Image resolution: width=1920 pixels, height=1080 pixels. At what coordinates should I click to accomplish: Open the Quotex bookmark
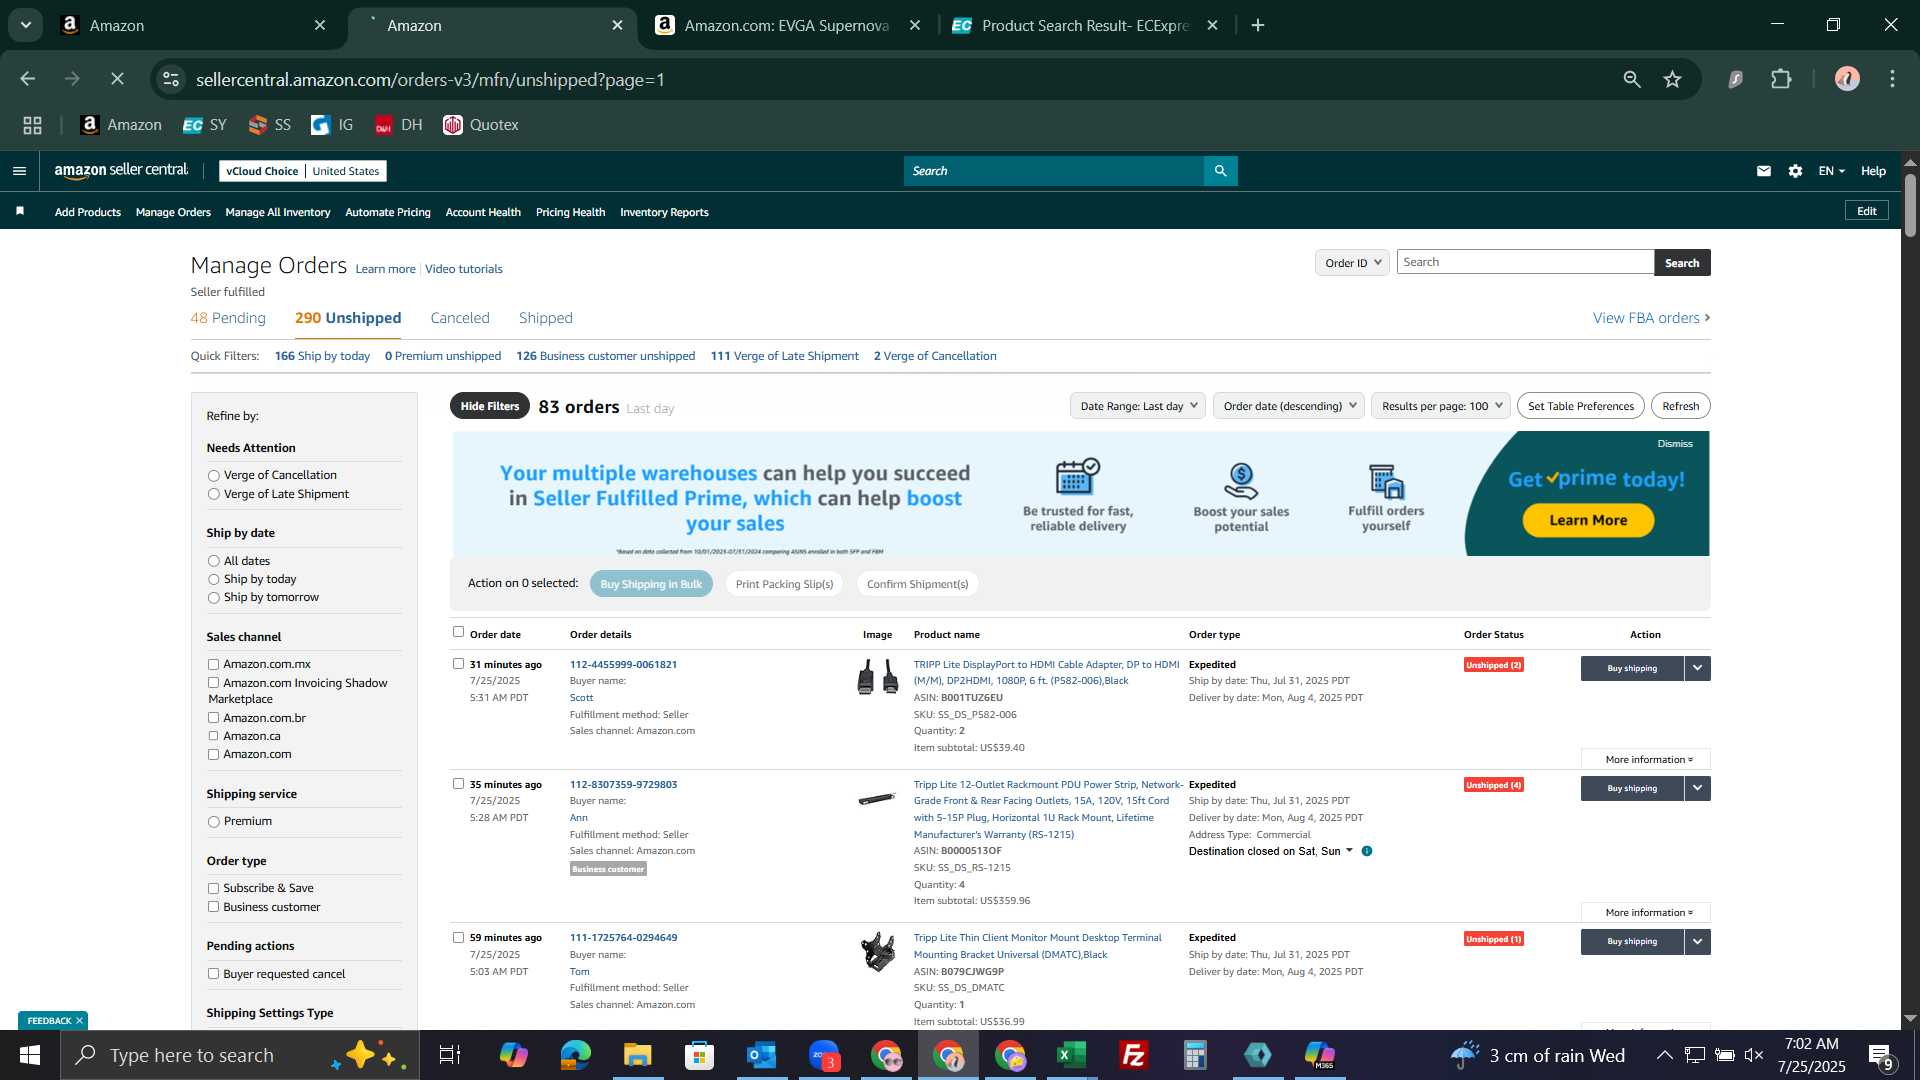tap(481, 125)
